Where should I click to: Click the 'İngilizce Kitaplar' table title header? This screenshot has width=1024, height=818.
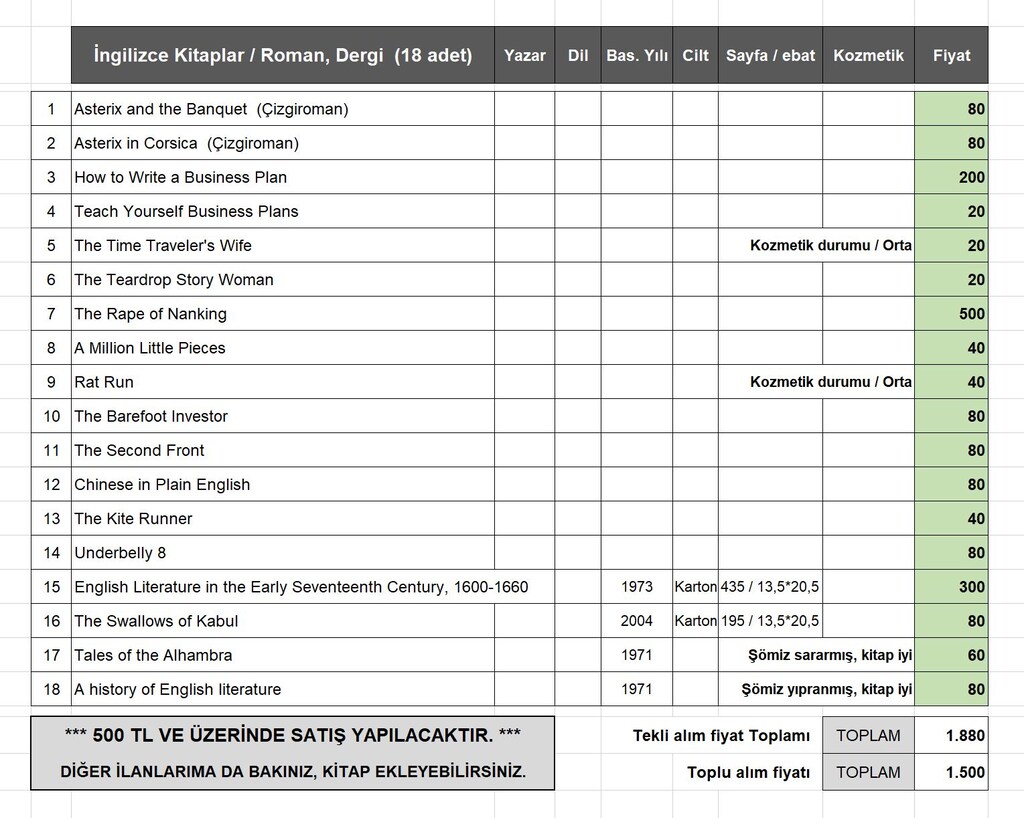pyautogui.click(x=283, y=55)
